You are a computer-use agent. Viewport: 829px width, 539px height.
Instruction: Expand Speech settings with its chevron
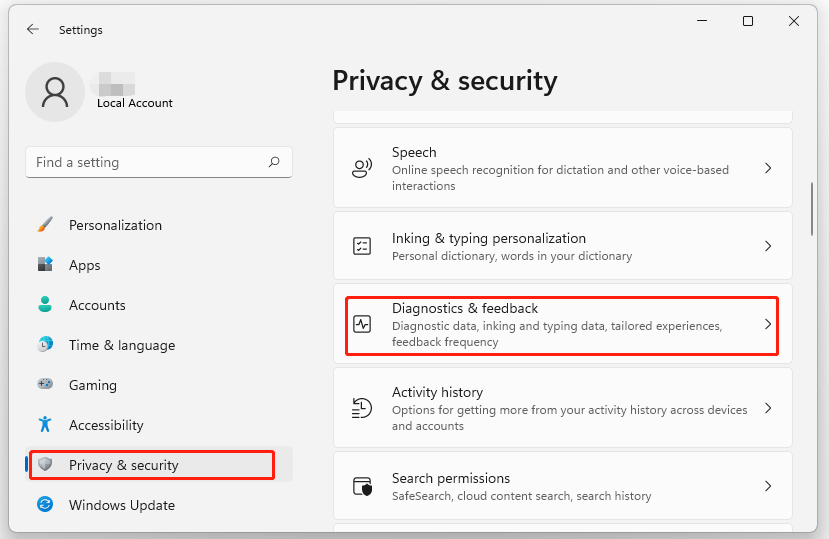pos(768,169)
